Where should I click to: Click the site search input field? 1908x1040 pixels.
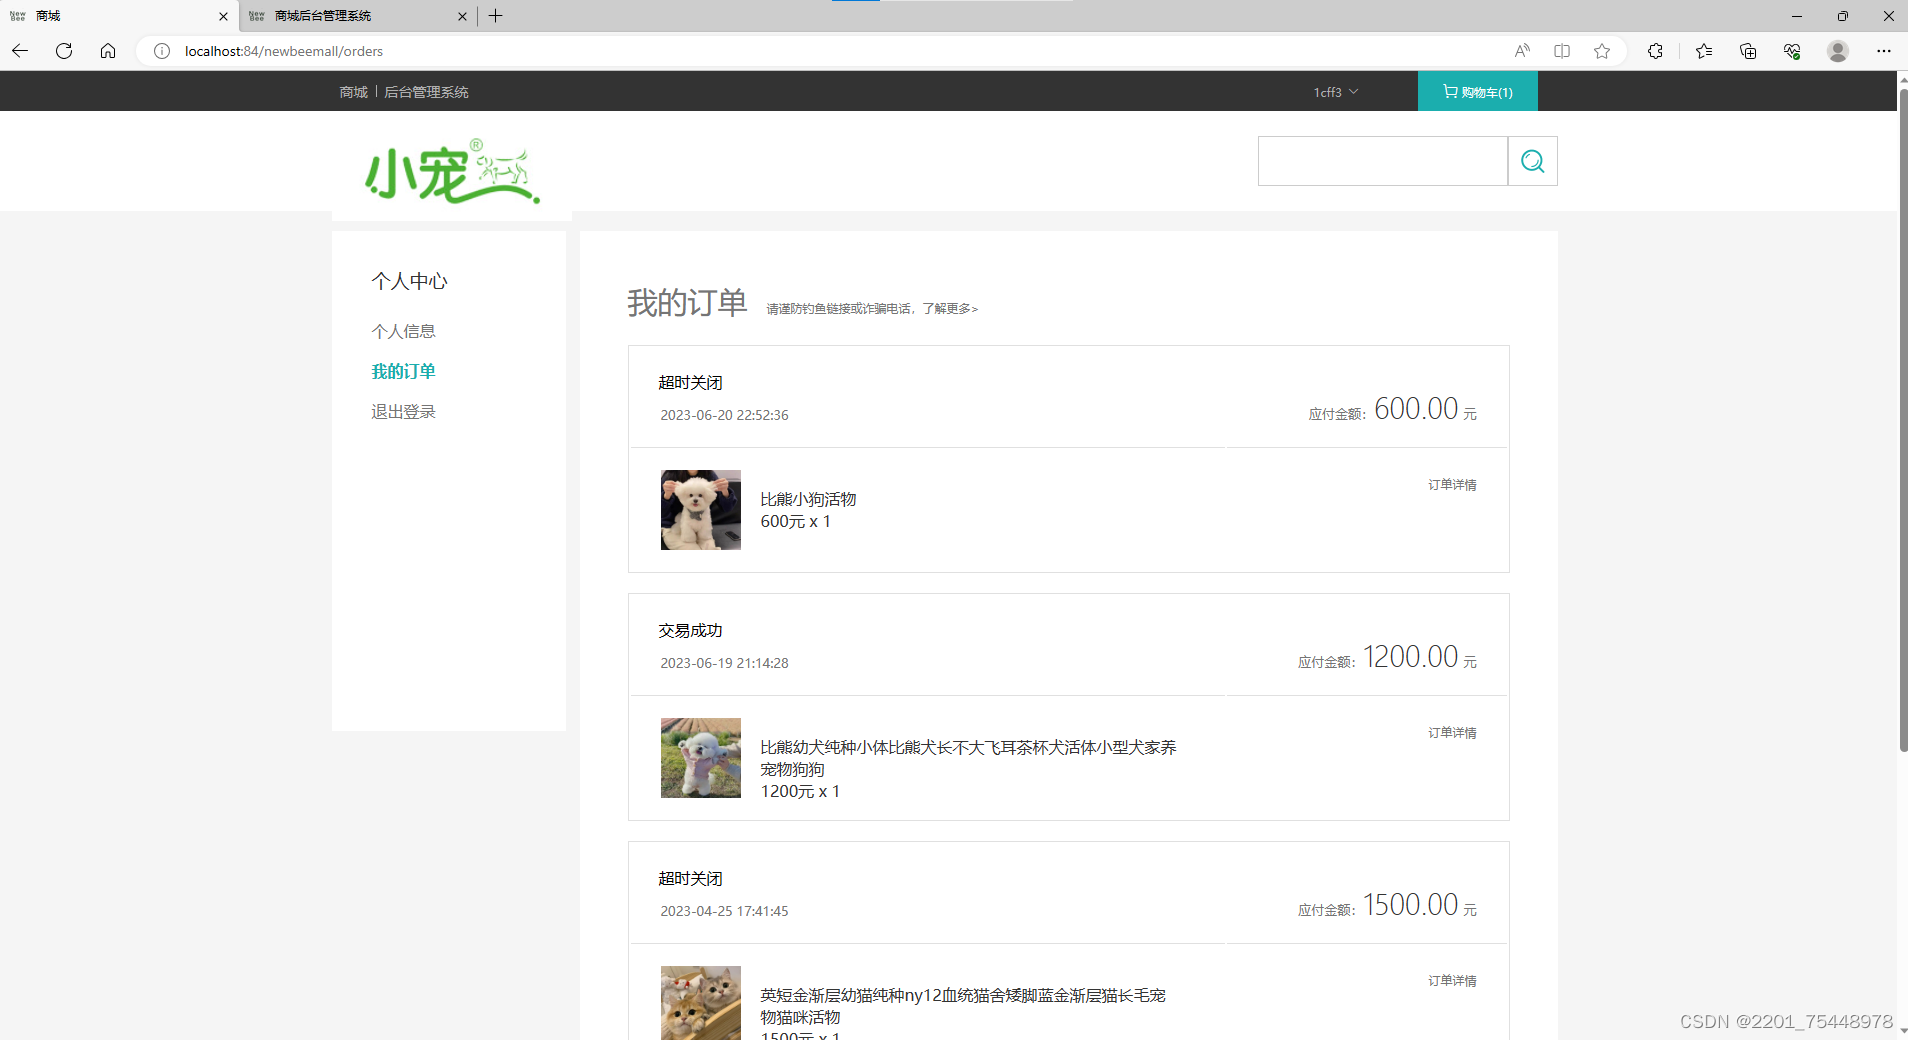click(x=1382, y=160)
